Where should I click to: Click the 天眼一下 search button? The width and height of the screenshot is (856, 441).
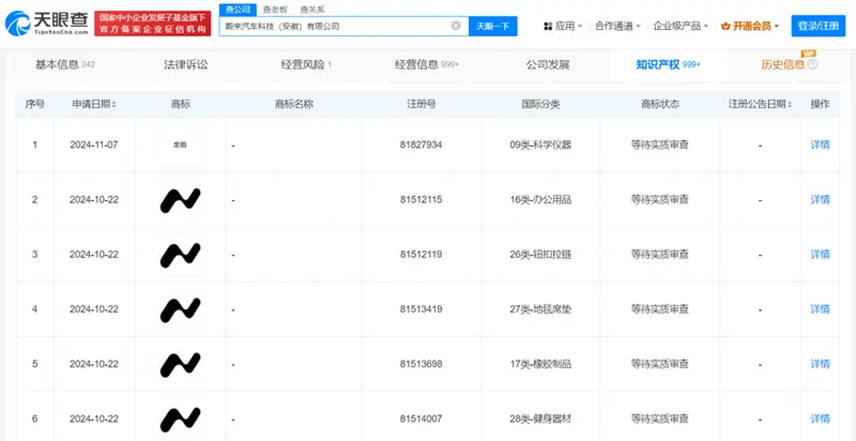493,26
